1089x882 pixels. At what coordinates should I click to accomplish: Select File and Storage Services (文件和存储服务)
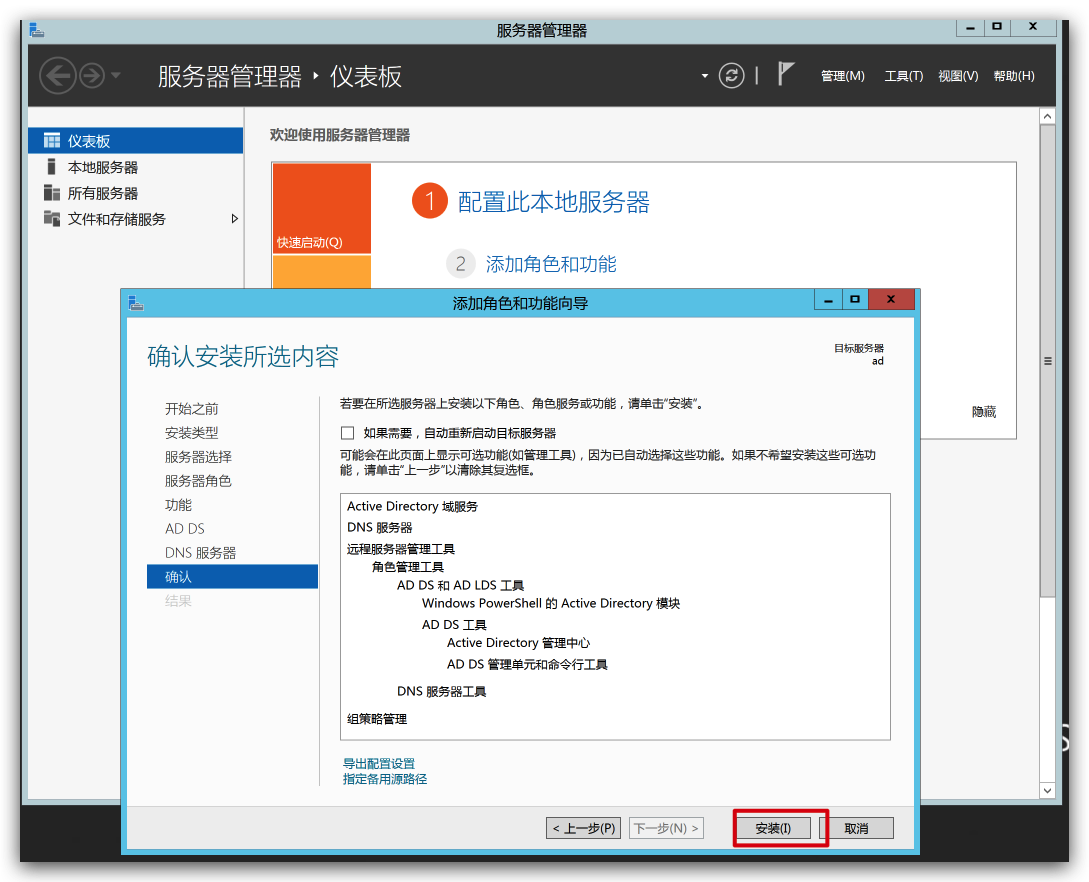(116, 219)
